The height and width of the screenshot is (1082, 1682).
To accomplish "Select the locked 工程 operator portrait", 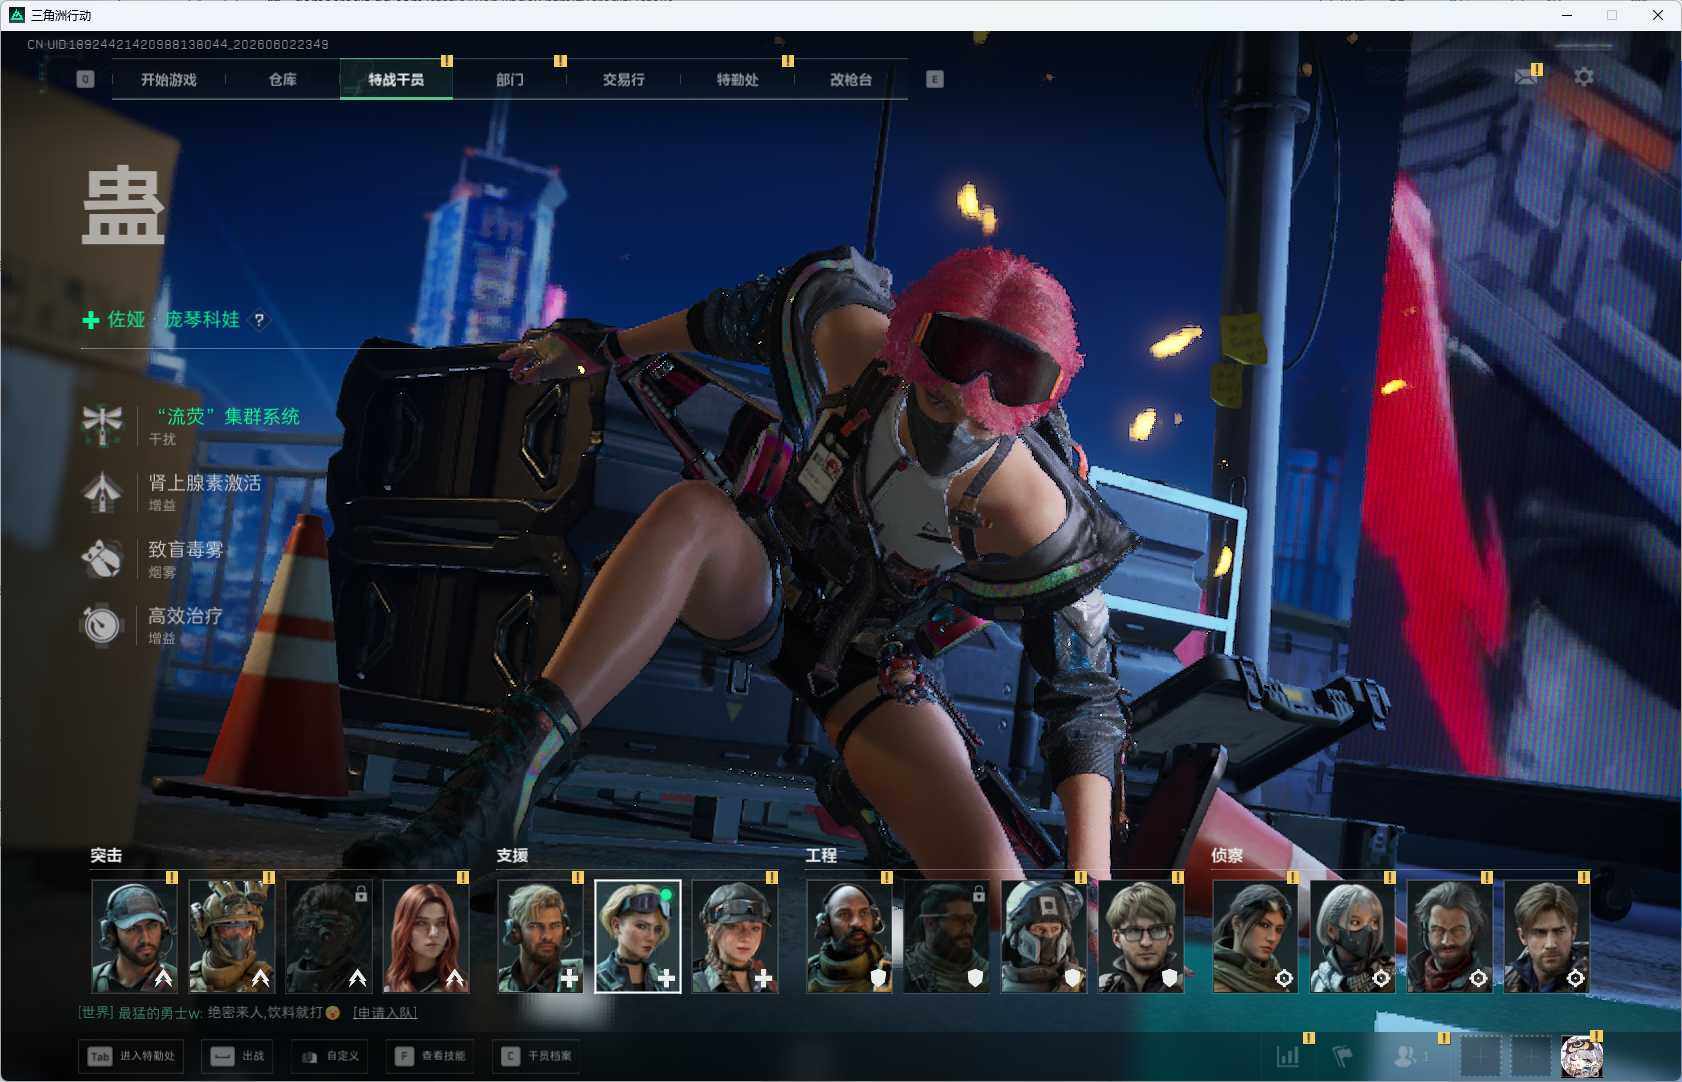I will coord(947,936).
